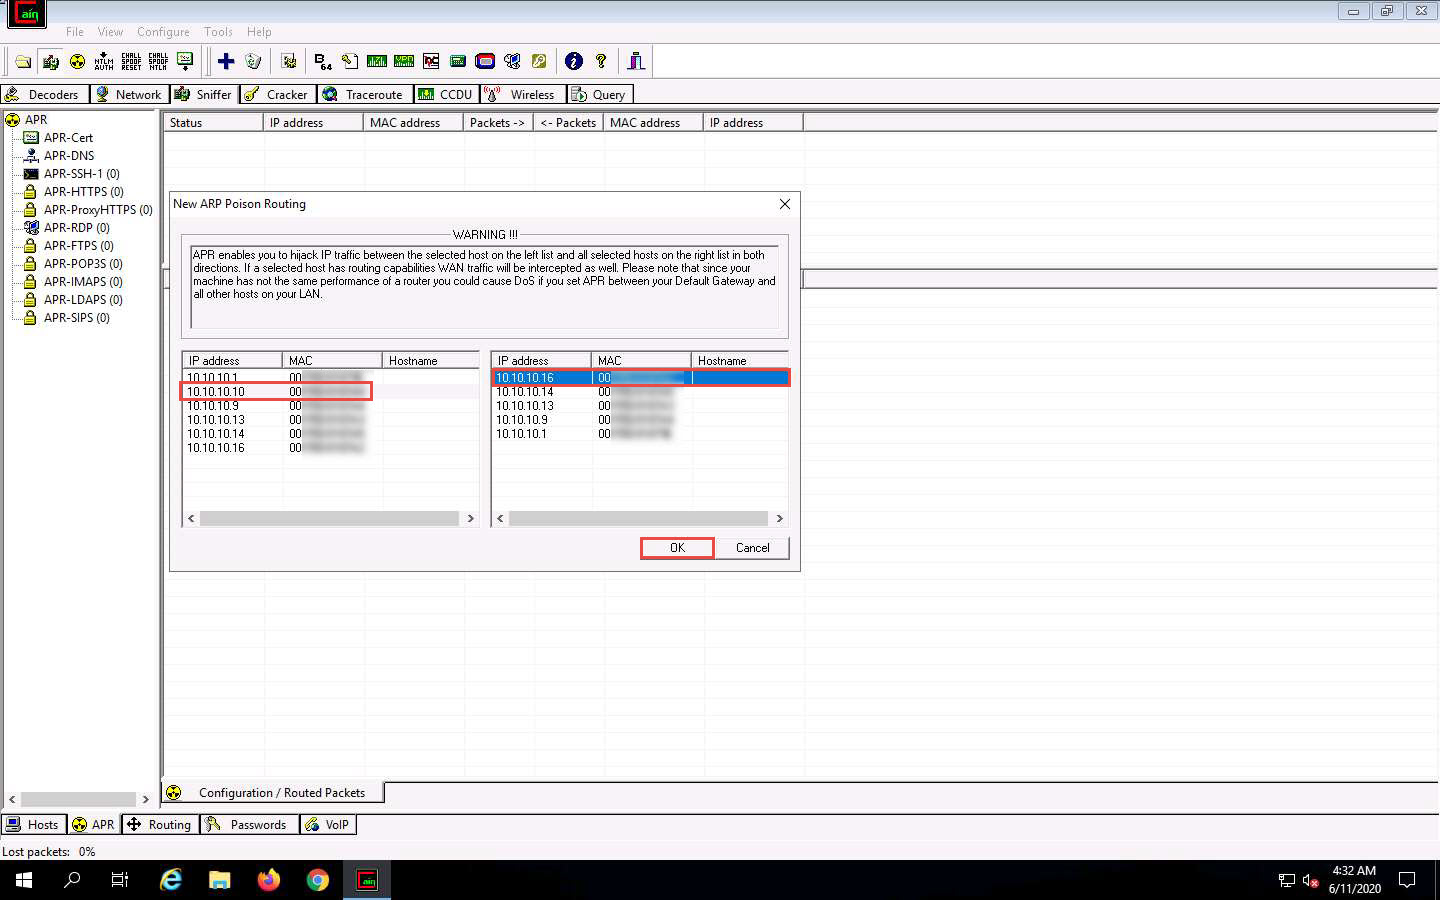Select APR-ProxyHTTPS (0) in the tree
Image resolution: width=1440 pixels, height=900 pixels.
coord(98,210)
